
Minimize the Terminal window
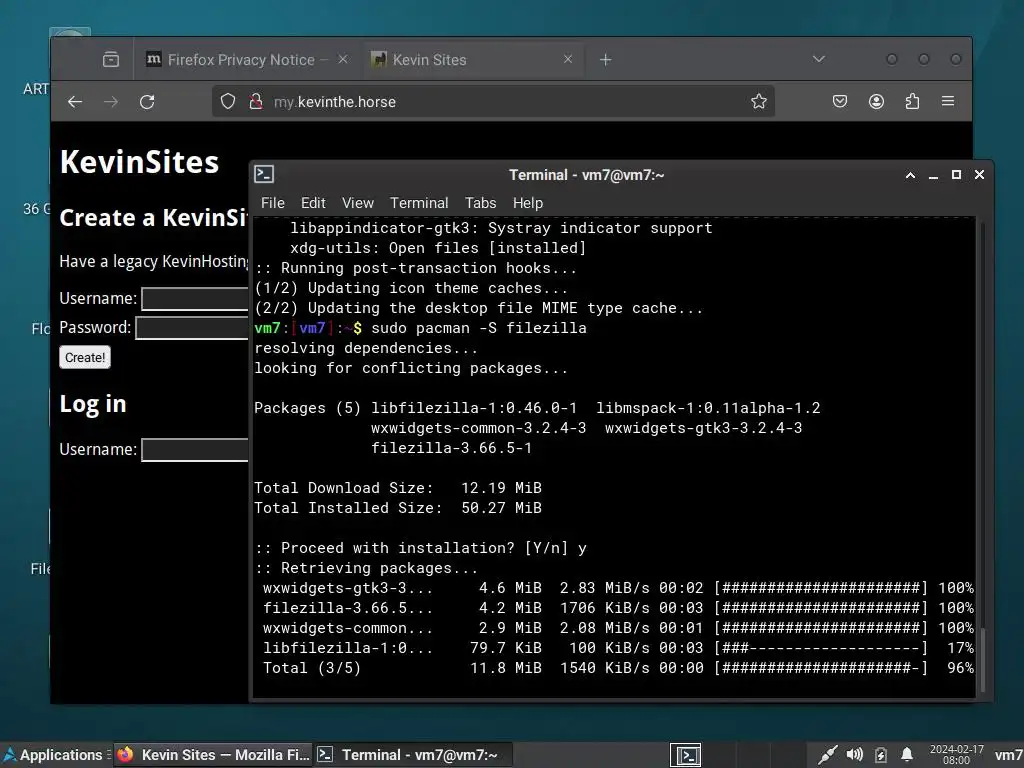(x=933, y=175)
